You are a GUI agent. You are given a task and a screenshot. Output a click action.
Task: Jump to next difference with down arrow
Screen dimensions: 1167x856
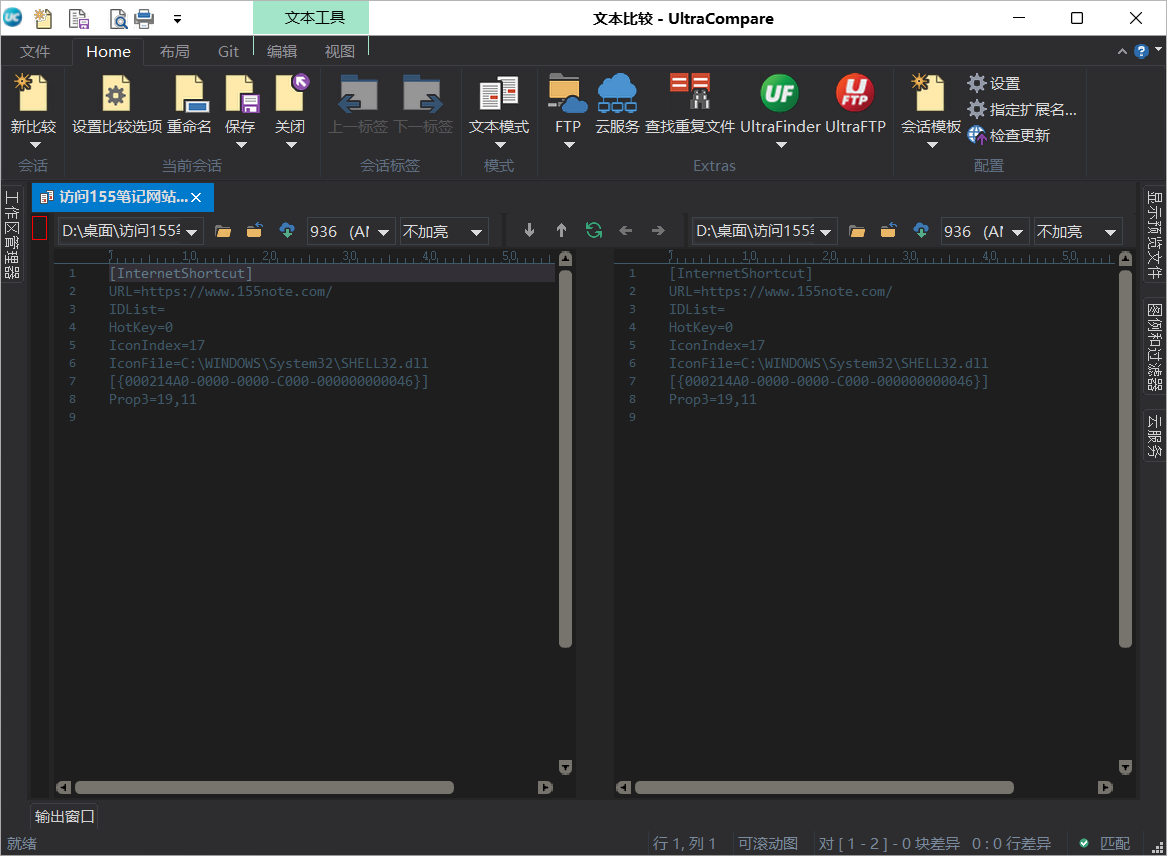tap(530, 231)
